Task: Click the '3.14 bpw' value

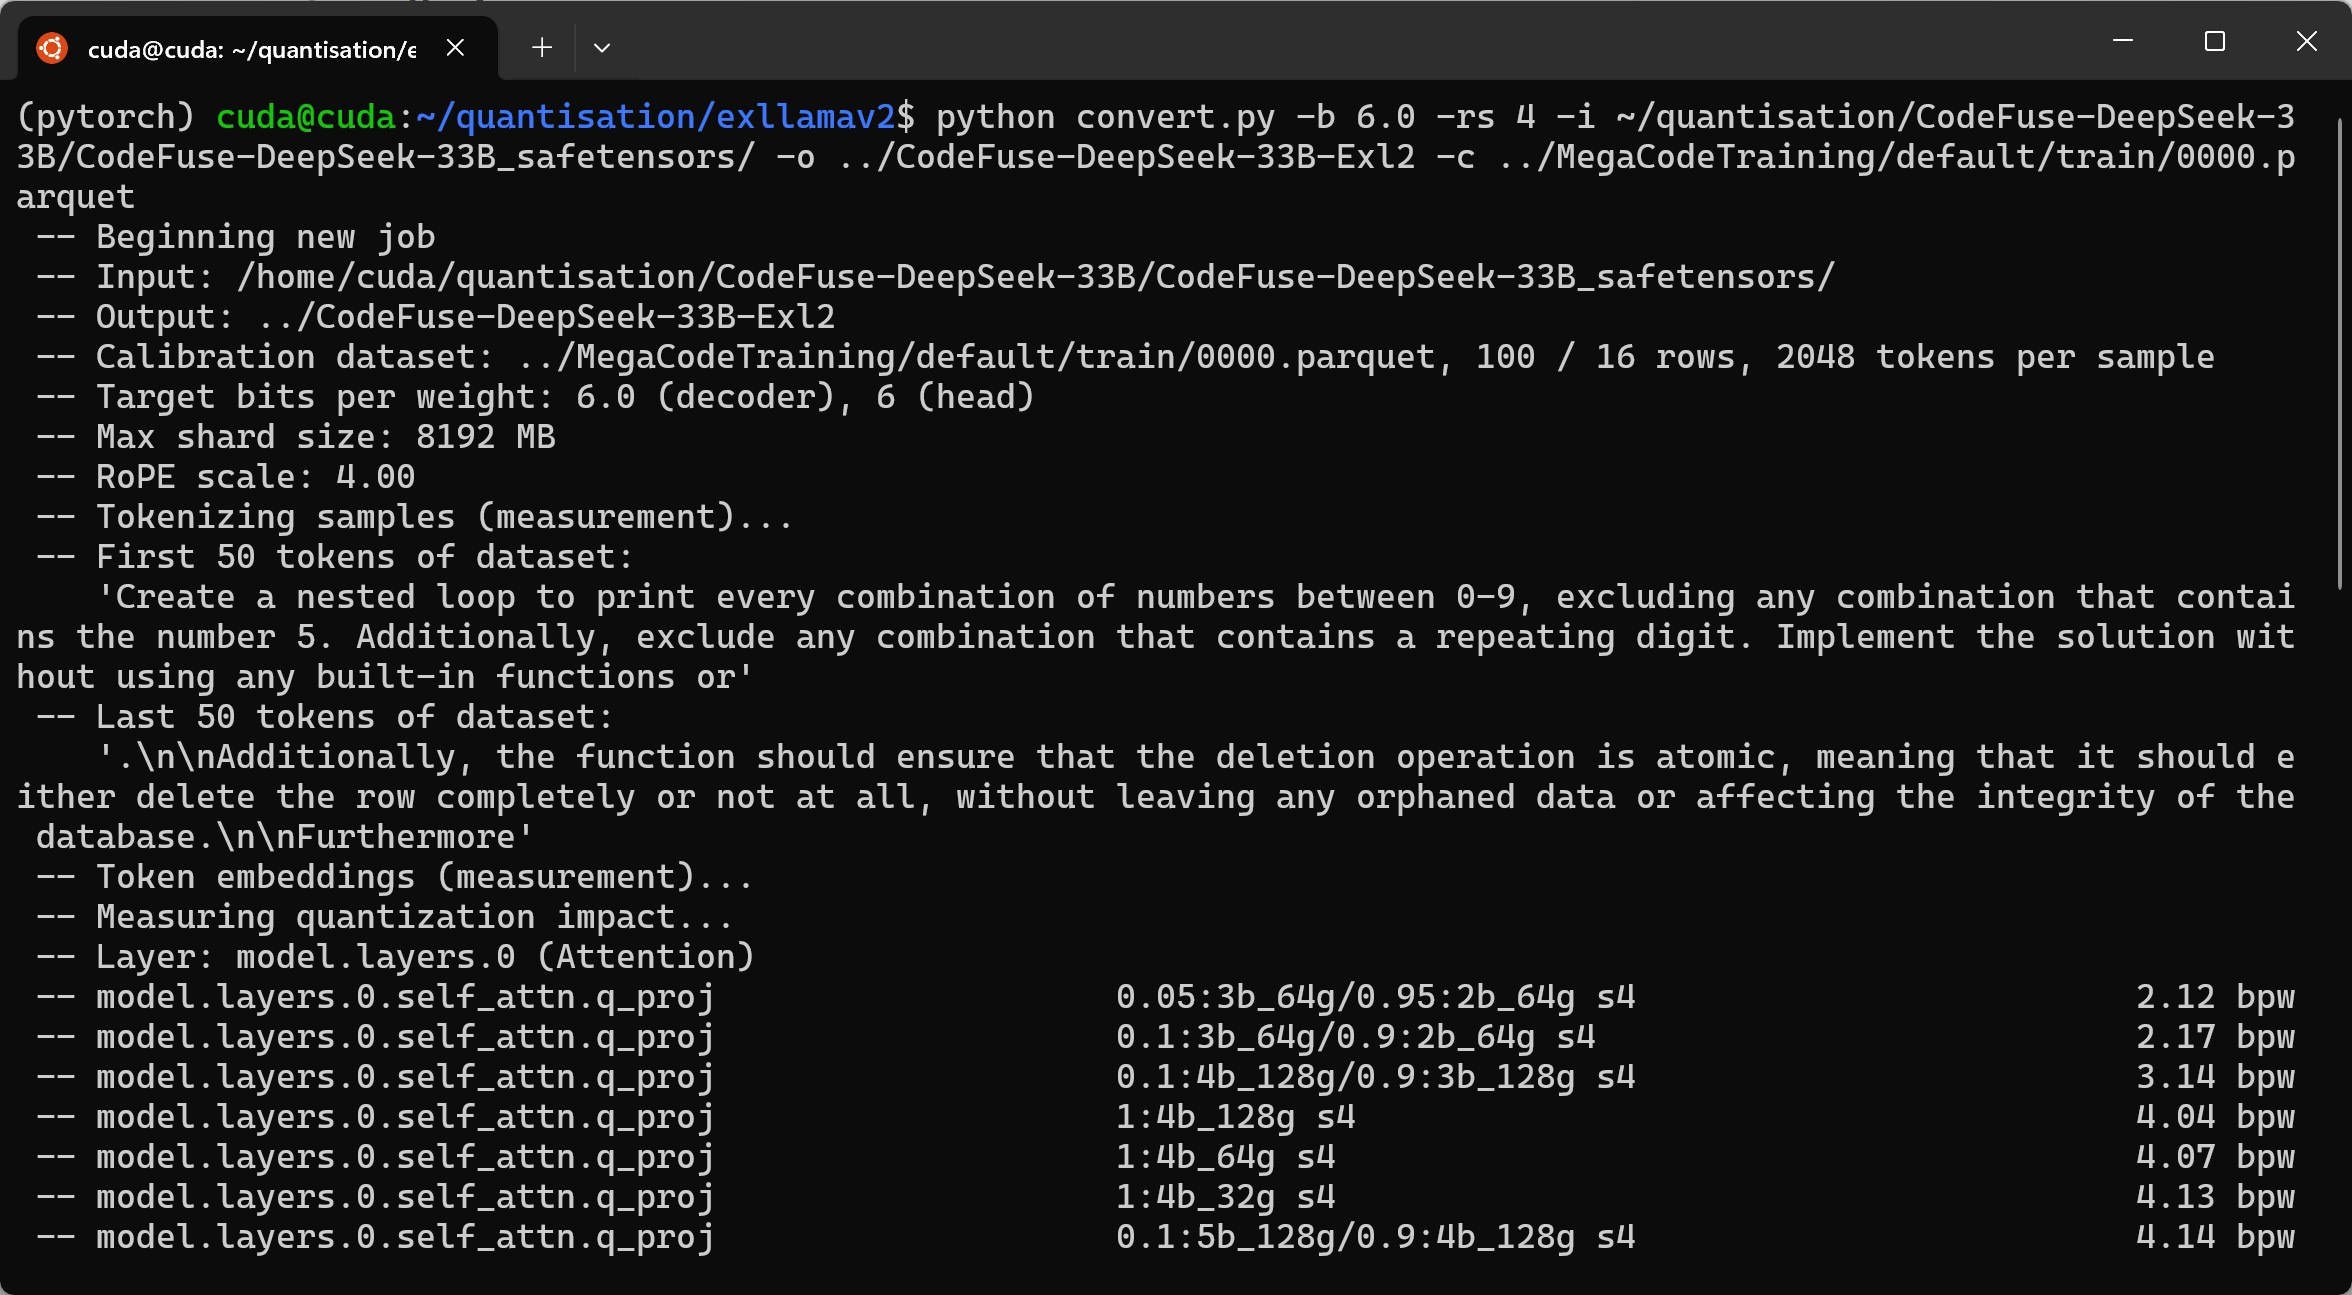Action: [x=2216, y=1077]
